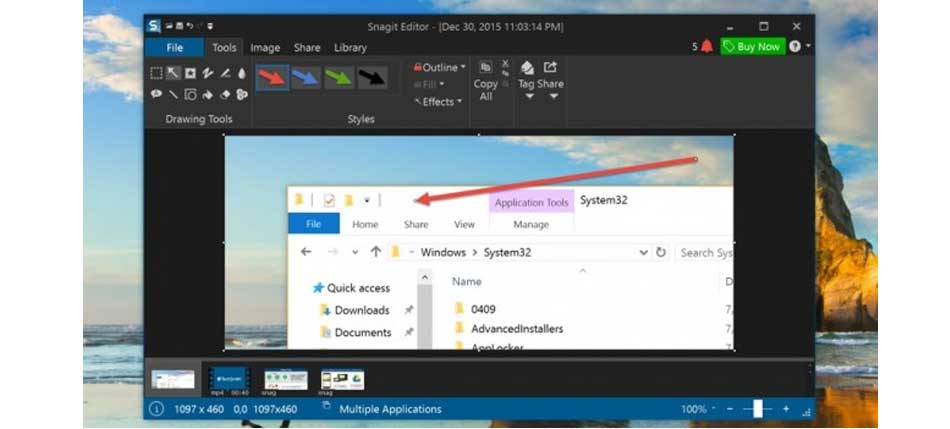950x429 pixels.
Task: Select the Blur droplet tool
Action: [x=242, y=73]
